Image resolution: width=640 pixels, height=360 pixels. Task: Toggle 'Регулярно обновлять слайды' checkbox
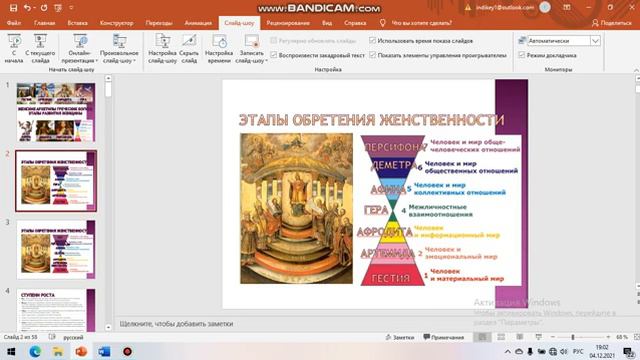click(274, 40)
